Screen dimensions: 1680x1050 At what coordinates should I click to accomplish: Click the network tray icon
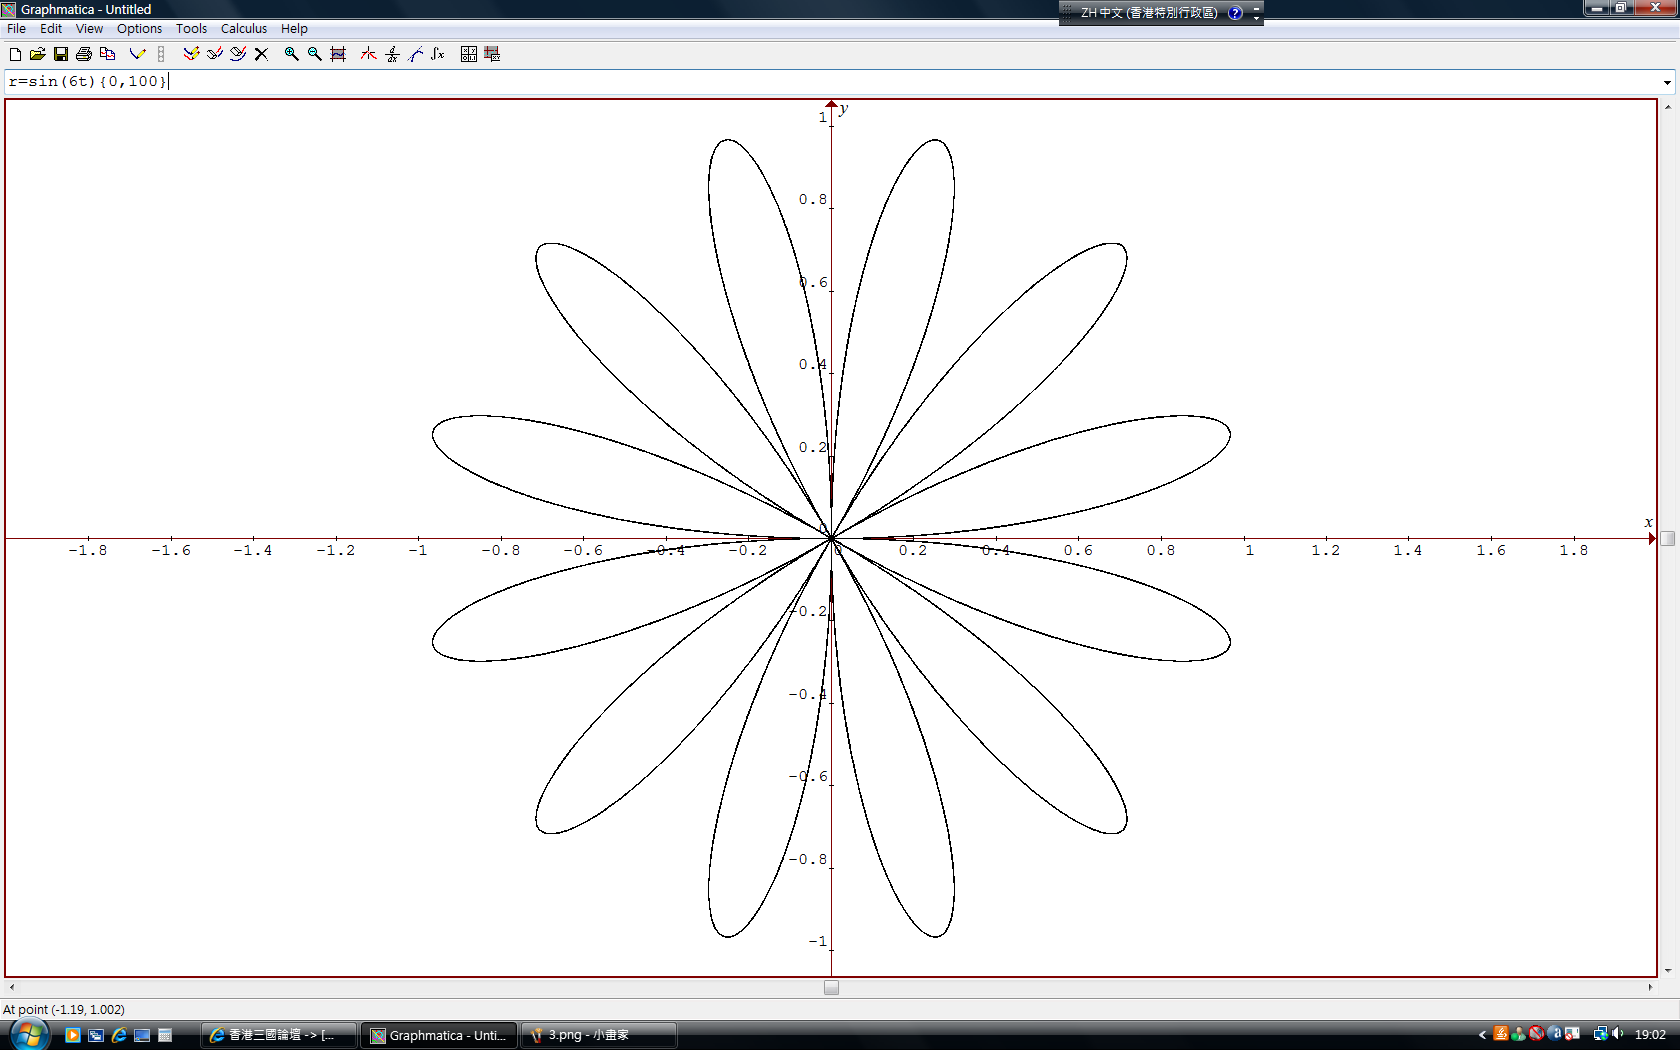[1600, 1035]
